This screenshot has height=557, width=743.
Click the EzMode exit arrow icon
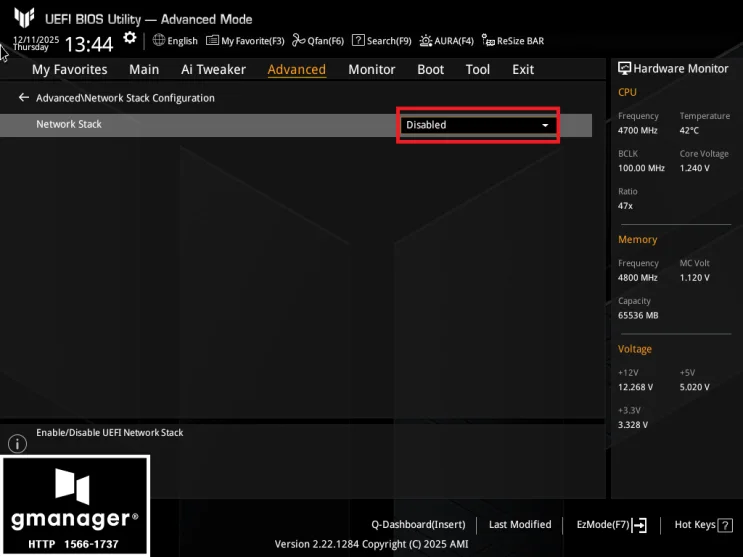click(639, 525)
